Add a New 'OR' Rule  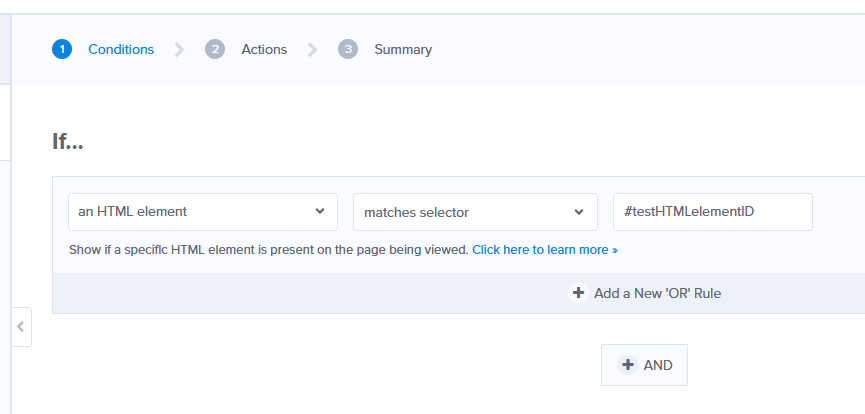[x=657, y=293]
